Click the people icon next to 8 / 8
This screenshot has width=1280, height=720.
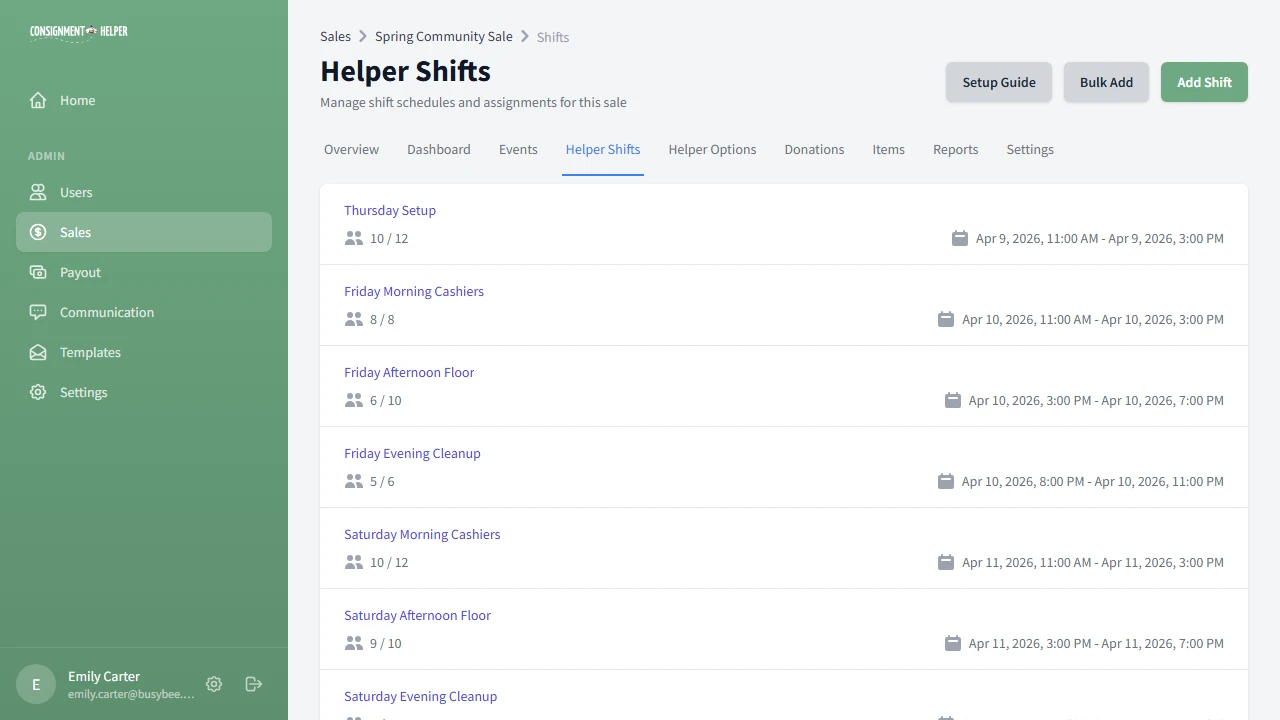coord(353,319)
